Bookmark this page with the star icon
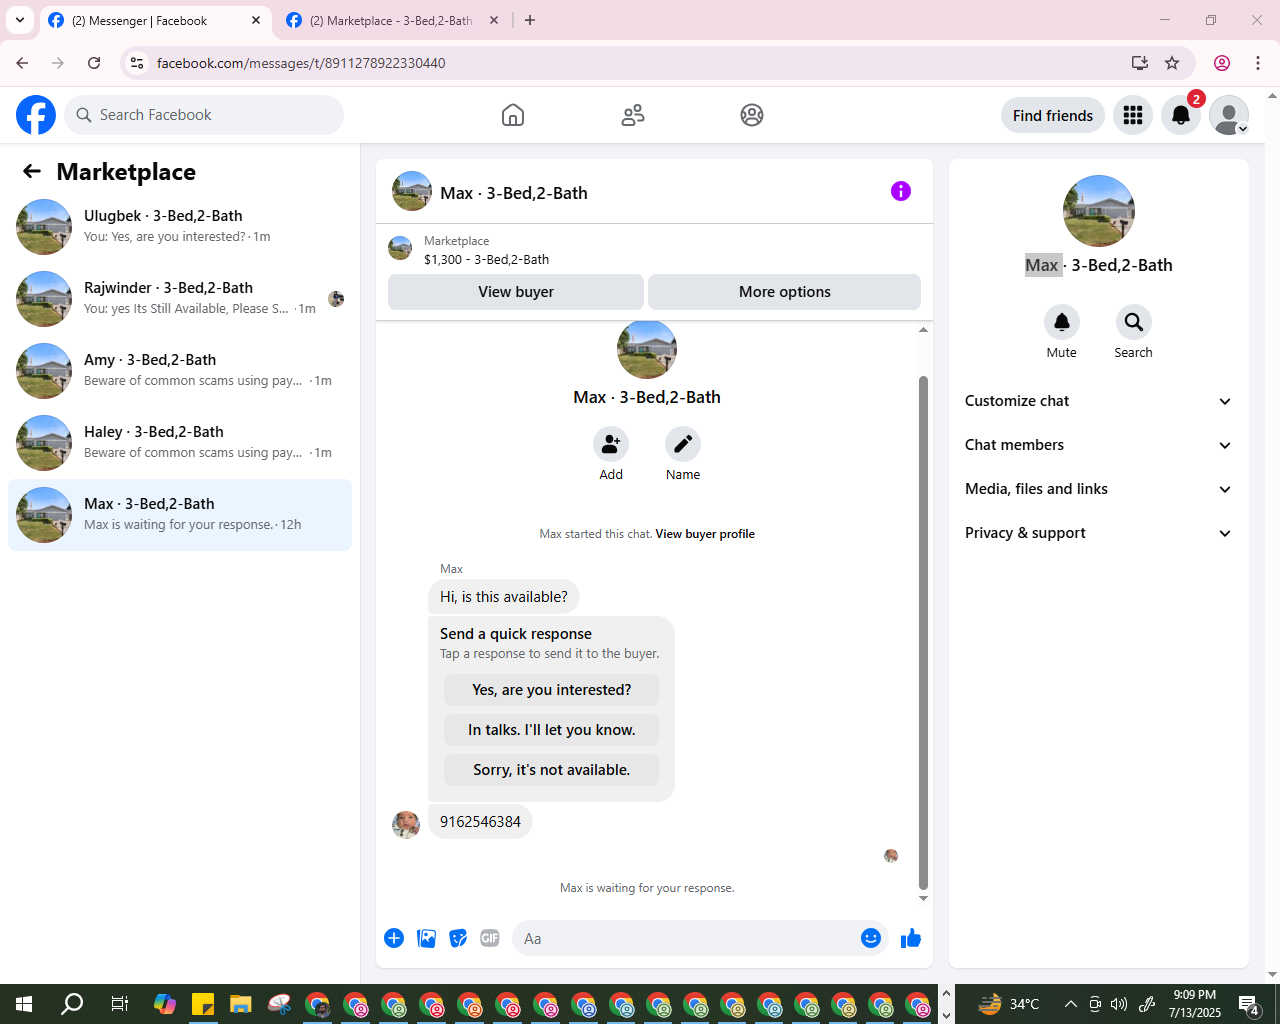Image resolution: width=1280 pixels, height=1024 pixels. click(x=1172, y=63)
